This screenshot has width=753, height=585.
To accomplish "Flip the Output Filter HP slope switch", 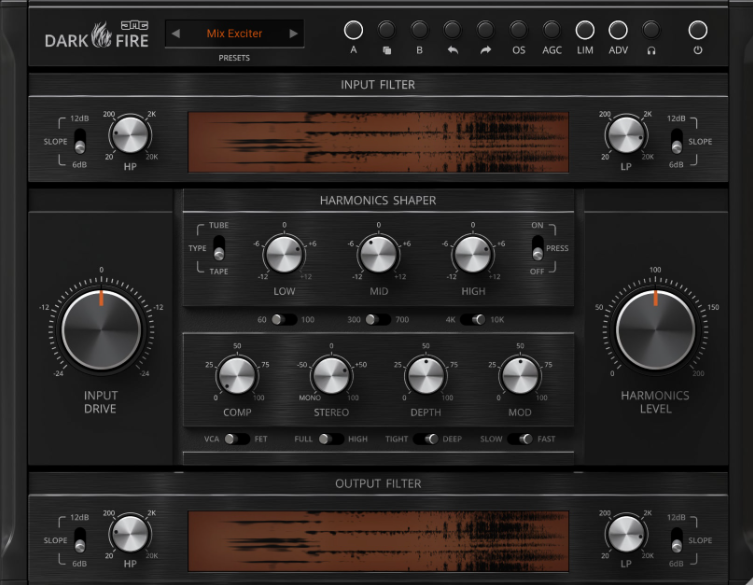I will pos(80,540).
